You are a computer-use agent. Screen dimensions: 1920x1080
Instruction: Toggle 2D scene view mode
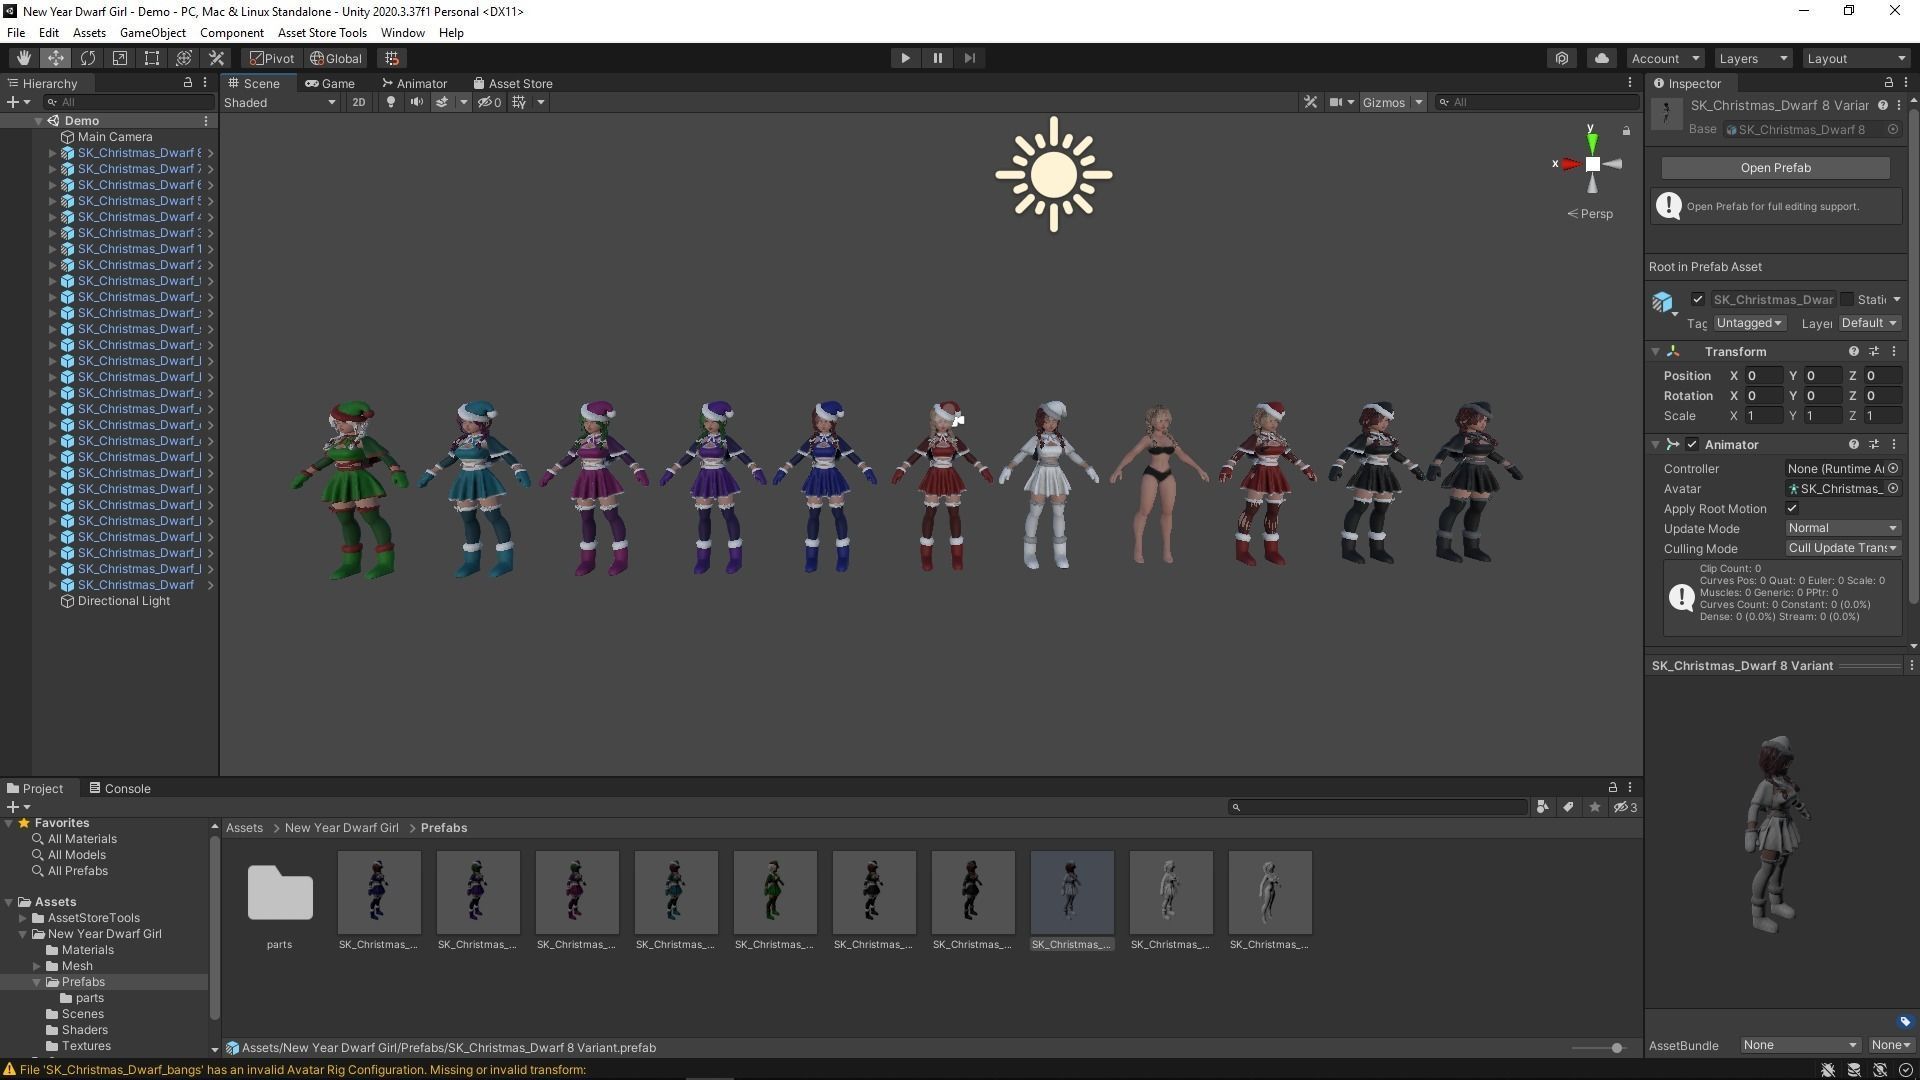(x=358, y=102)
